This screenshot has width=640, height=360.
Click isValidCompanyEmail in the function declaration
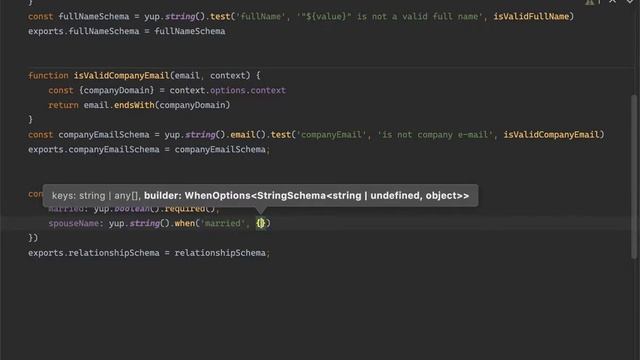(121, 76)
